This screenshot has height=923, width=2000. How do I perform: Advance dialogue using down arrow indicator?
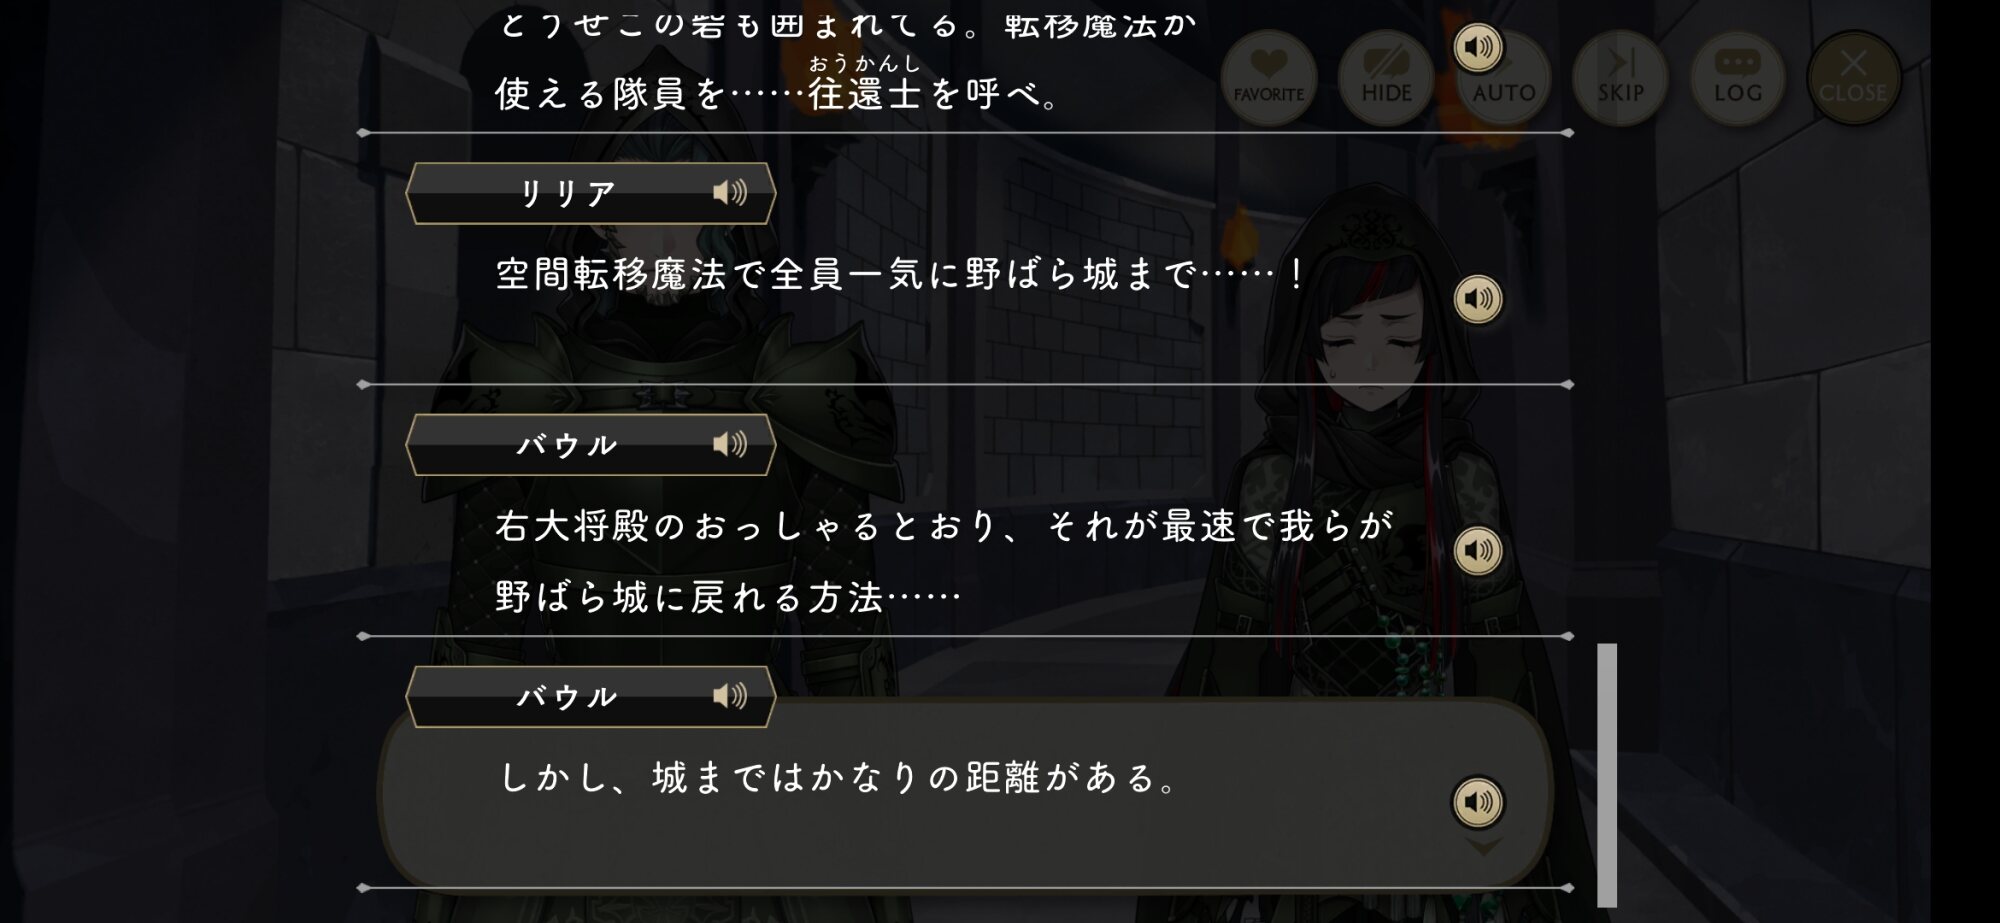[x=1483, y=848]
